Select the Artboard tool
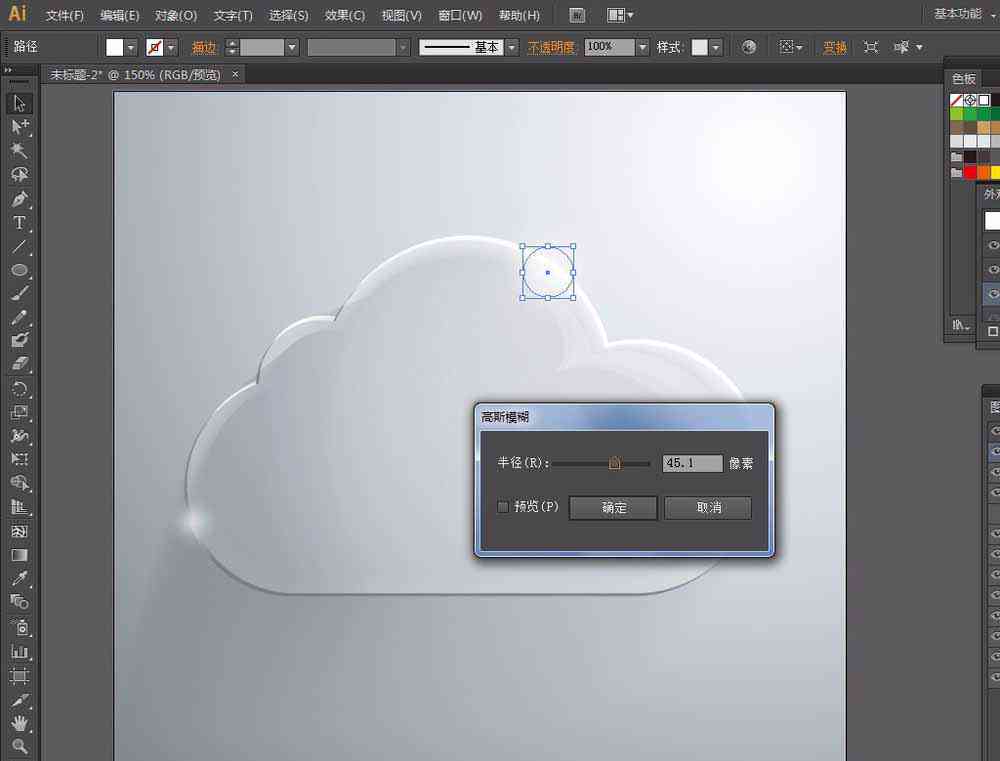The width and height of the screenshot is (1000, 761). pos(19,676)
